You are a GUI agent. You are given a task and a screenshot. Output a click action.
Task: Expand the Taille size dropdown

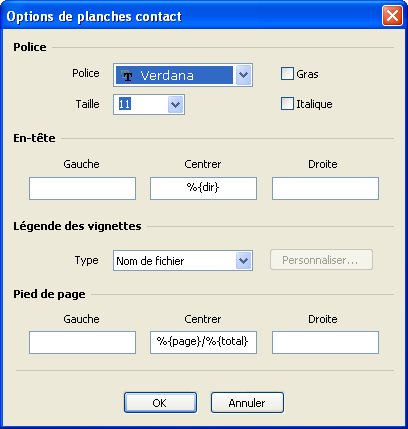tap(175, 105)
